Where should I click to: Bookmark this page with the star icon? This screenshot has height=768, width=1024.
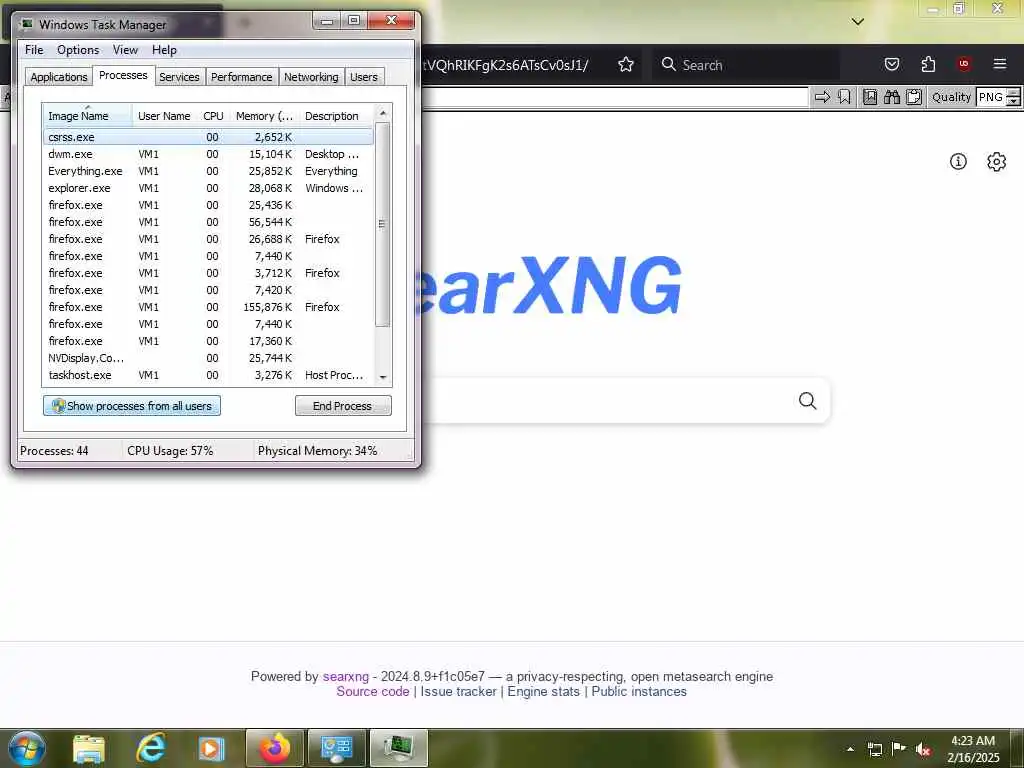tap(626, 65)
